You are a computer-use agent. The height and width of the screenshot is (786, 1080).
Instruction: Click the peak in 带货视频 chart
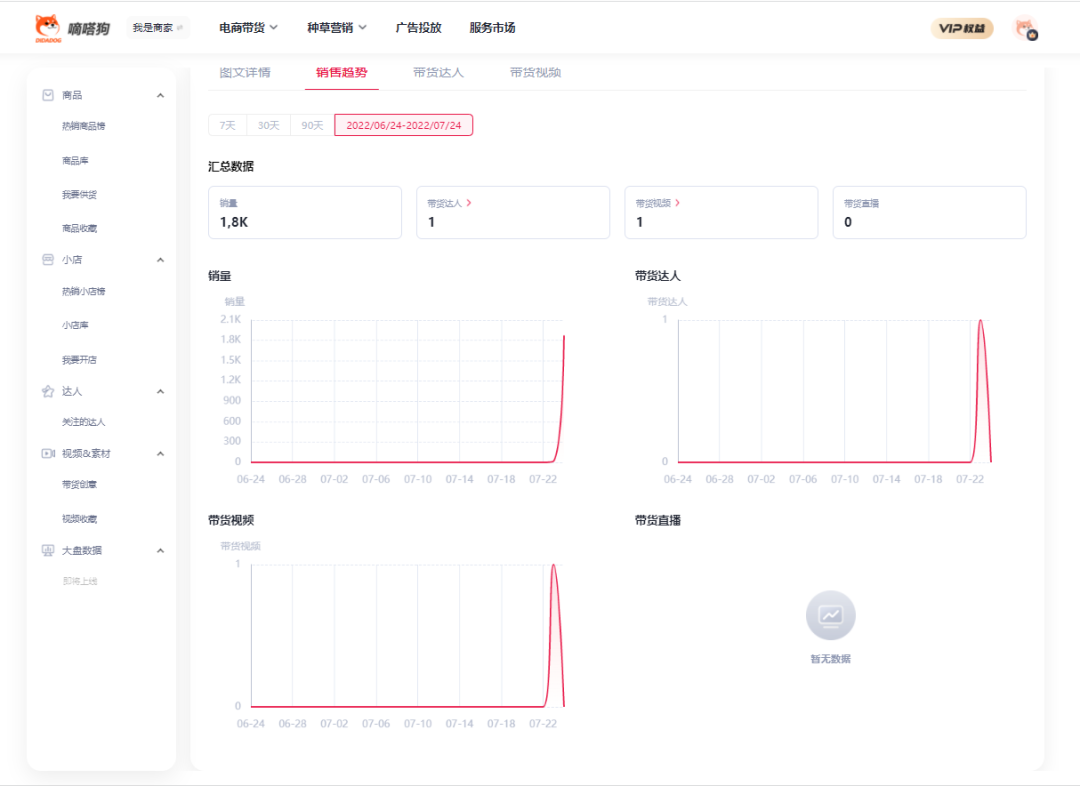click(553, 567)
